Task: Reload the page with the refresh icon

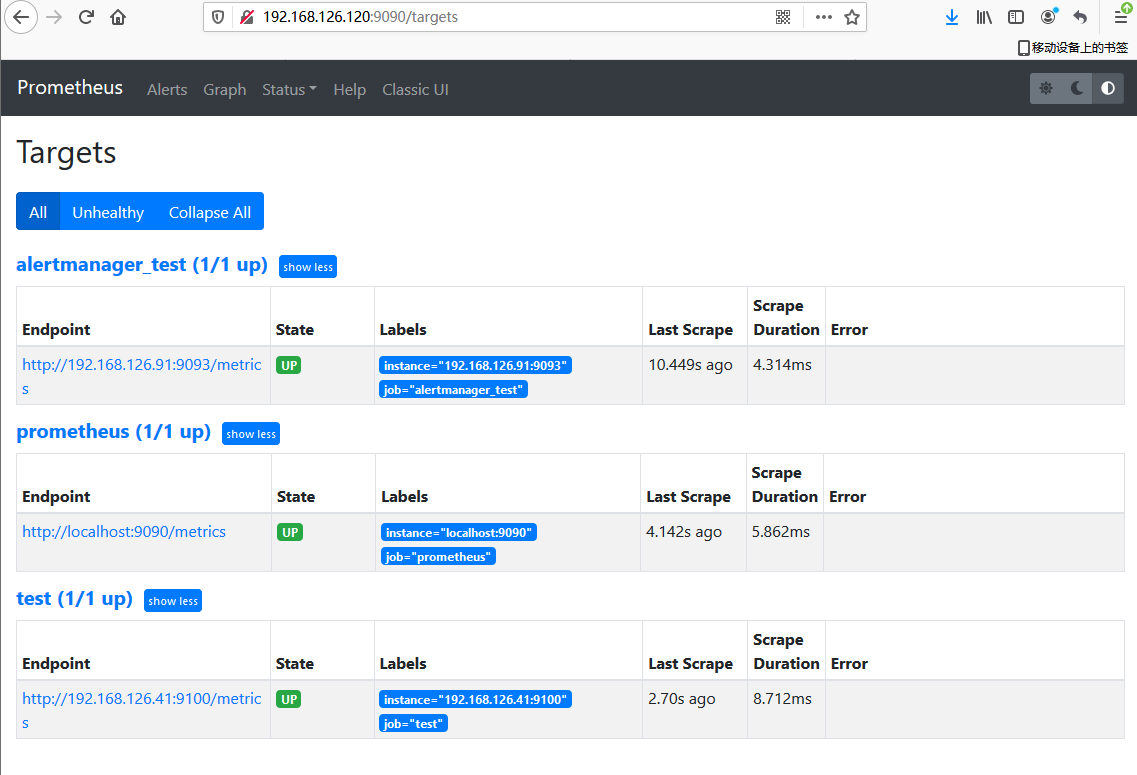Action: pyautogui.click(x=86, y=17)
